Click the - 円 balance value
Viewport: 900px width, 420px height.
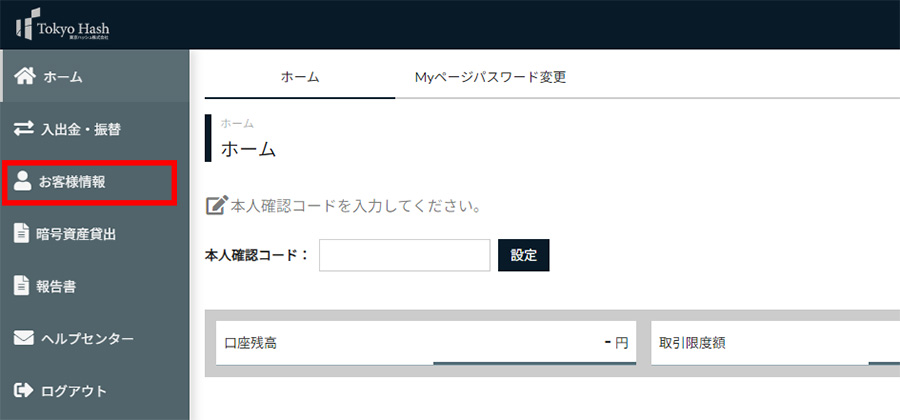(x=616, y=343)
